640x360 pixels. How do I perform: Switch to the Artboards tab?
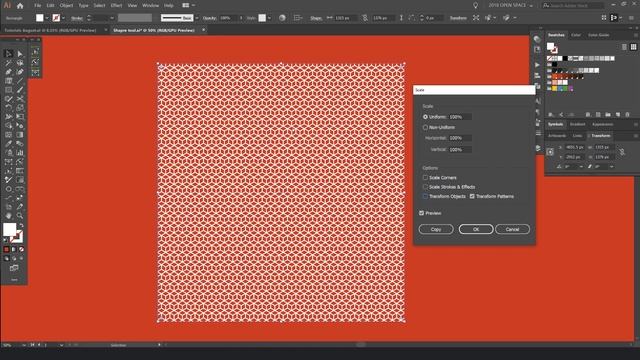point(557,136)
